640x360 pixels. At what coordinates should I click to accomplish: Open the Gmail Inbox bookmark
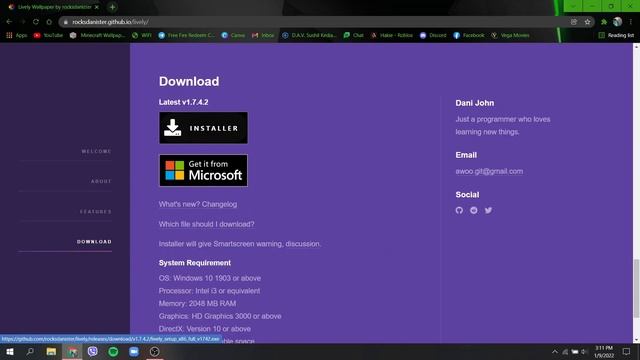click(263, 36)
